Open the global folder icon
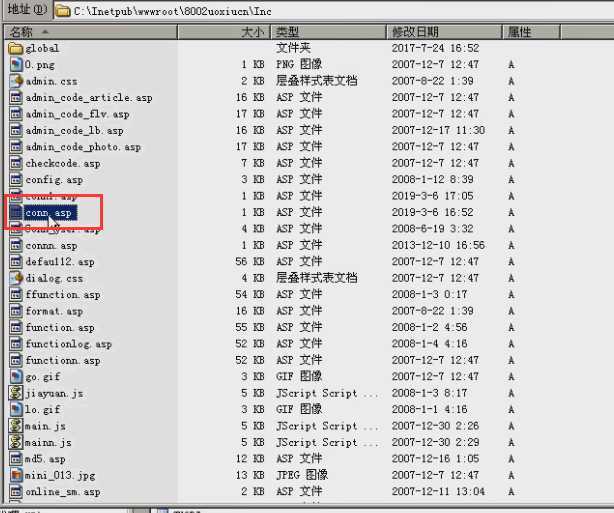The image size is (614, 513). (16, 48)
